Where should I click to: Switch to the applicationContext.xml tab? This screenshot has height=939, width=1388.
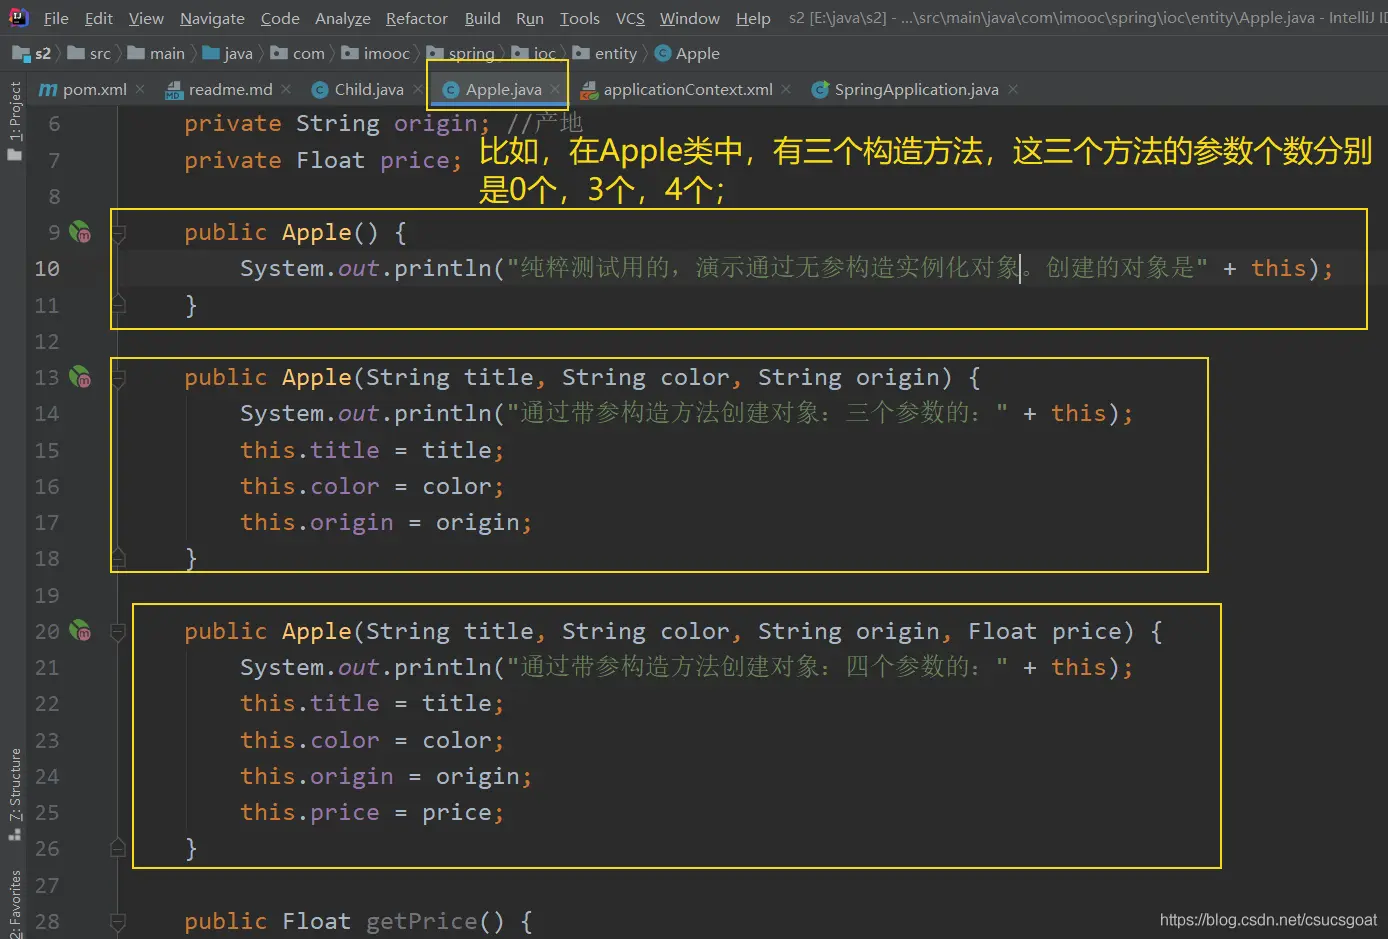[687, 89]
